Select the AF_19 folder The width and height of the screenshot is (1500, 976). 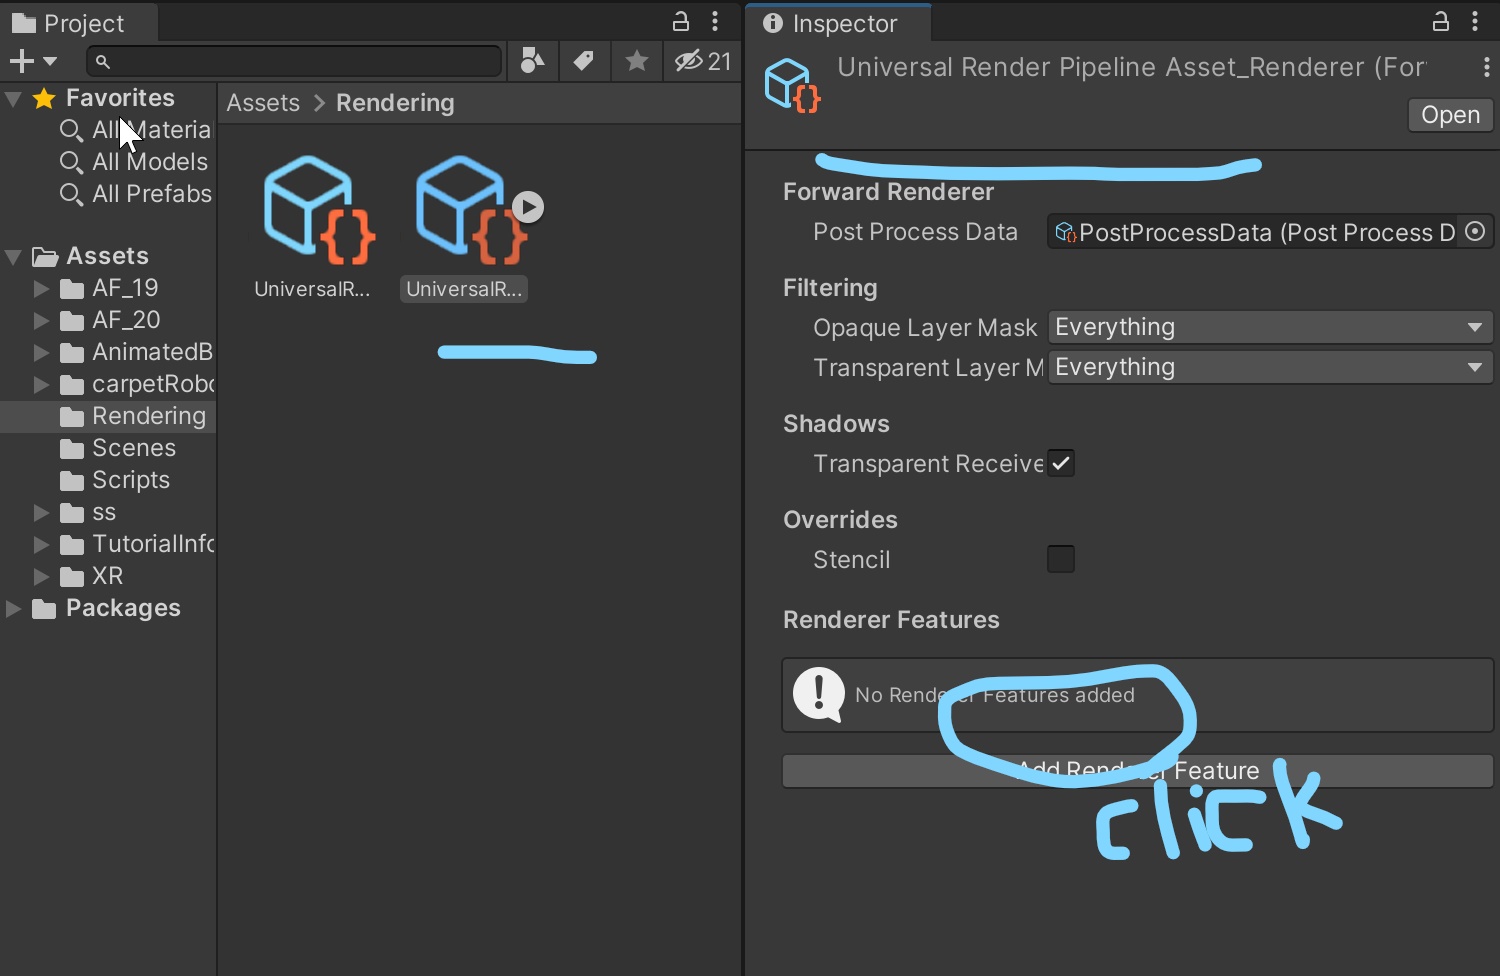tap(109, 288)
